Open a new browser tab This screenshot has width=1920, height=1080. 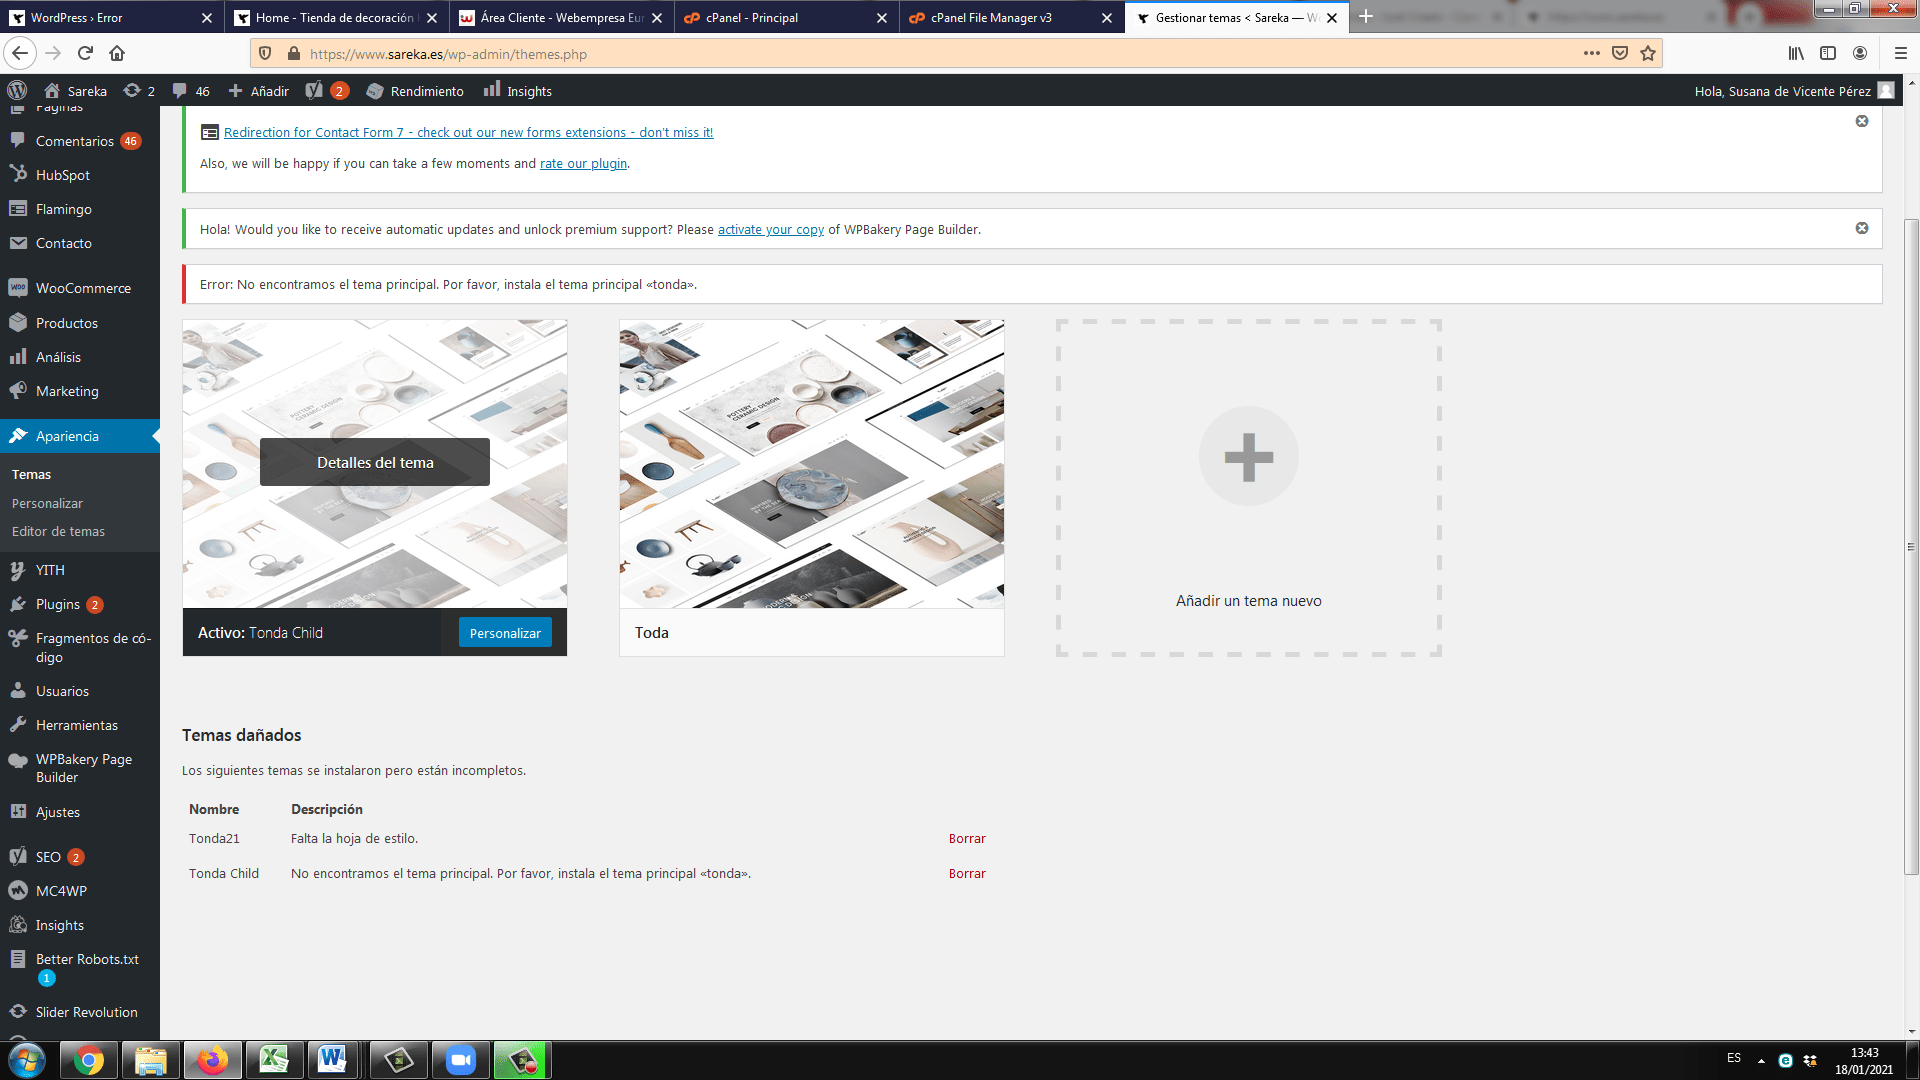pyautogui.click(x=1366, y=17)
